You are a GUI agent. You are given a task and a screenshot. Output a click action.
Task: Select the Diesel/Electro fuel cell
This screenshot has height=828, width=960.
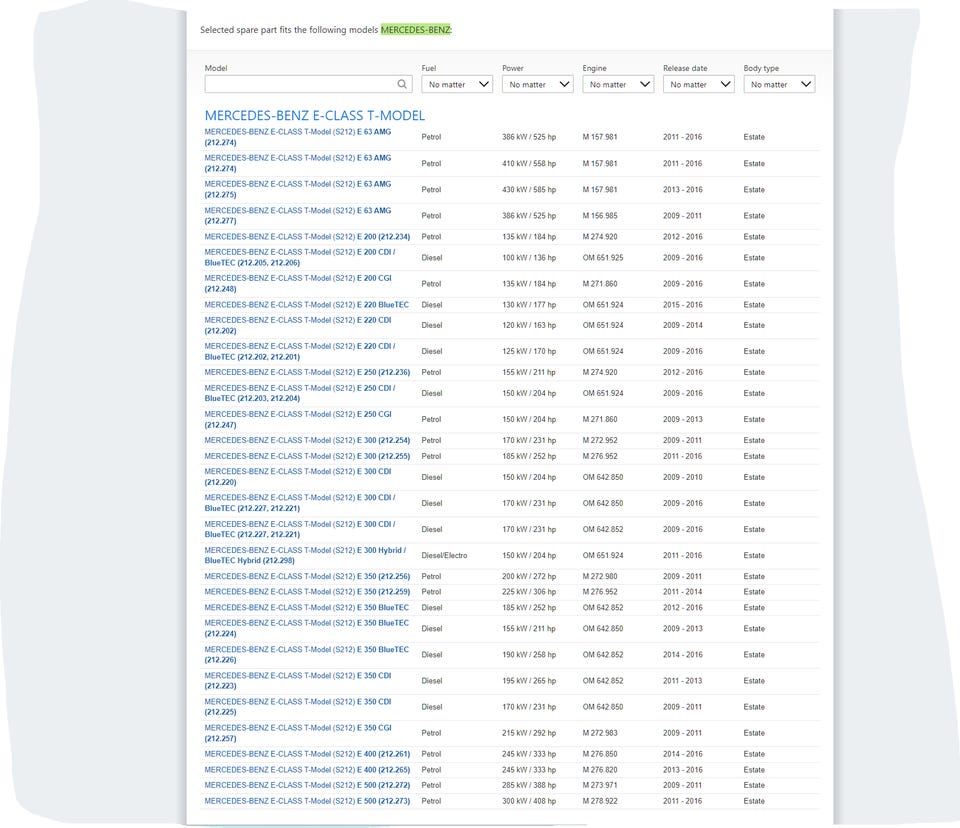click(x=444, y=555)
